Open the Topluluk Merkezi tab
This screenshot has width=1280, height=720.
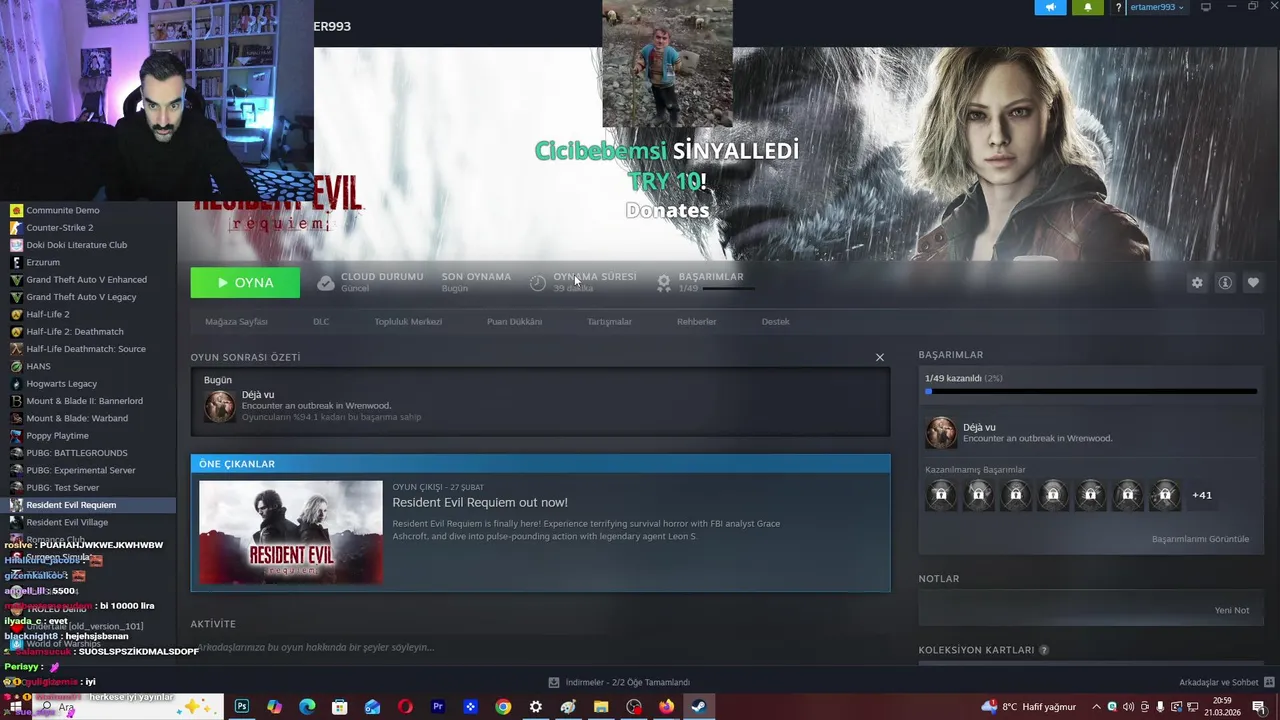point(408,322)
